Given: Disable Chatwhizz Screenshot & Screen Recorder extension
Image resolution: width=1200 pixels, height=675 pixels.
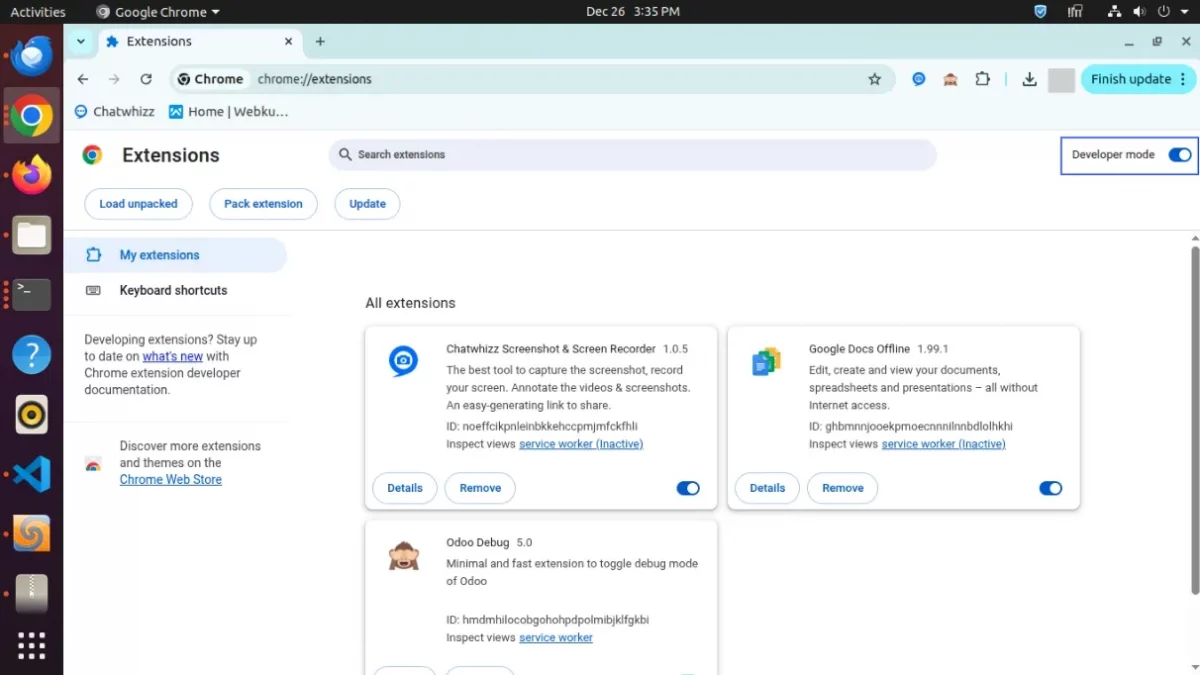Looking at the screenshot, I should coord(688,488).
